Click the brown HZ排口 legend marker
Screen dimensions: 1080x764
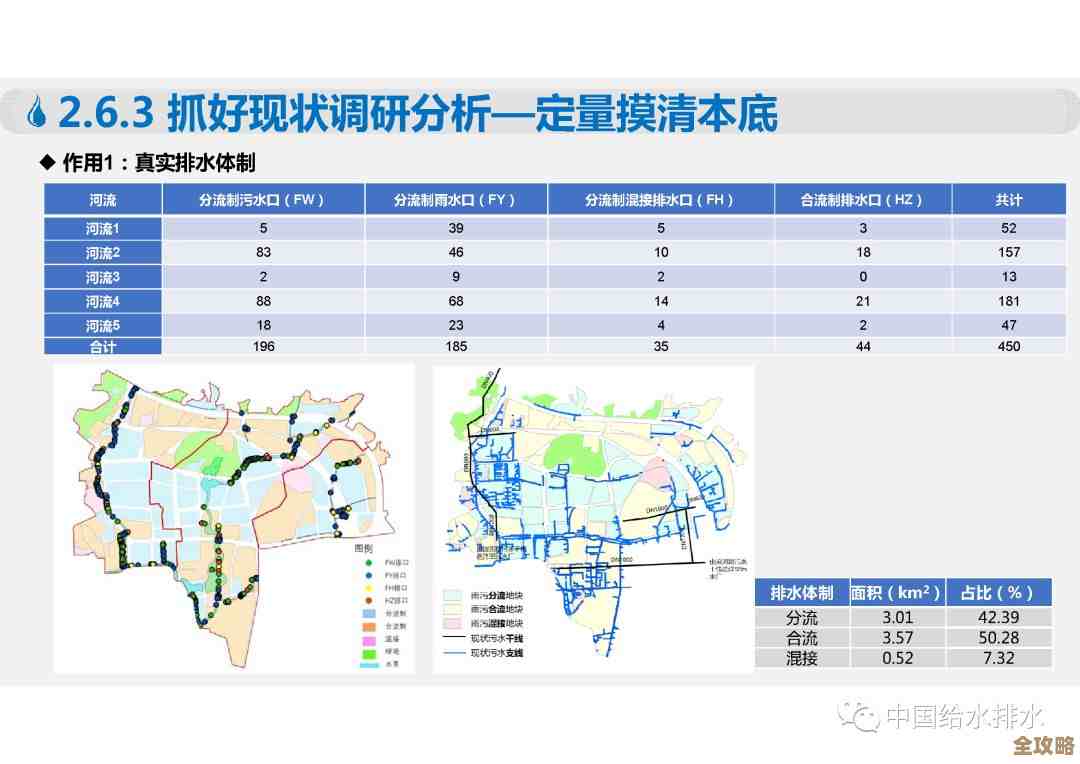(368, 600)
